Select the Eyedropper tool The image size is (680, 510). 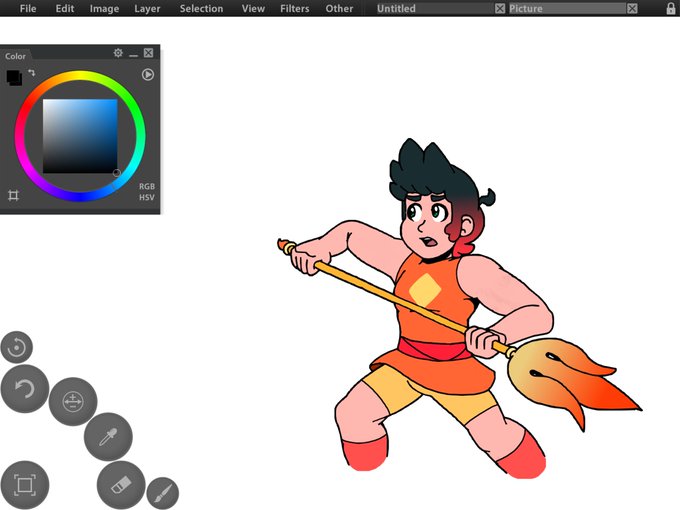[x=108, y=437]
